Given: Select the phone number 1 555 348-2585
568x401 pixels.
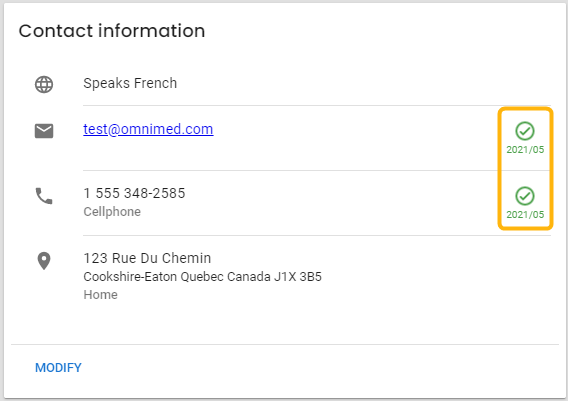Looking at the screenshot, I should click(x=134, y=193).
